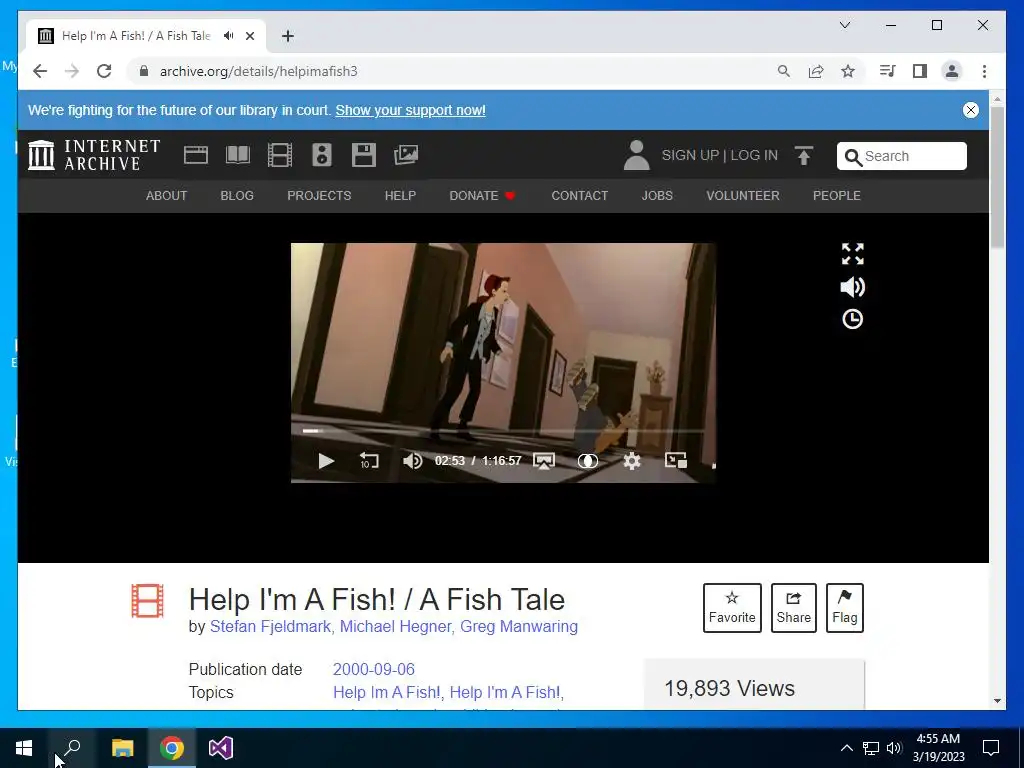Click the clock icon beside the video
The height and width of the screenshot is (768, 1024).
(x=852, y=319)
